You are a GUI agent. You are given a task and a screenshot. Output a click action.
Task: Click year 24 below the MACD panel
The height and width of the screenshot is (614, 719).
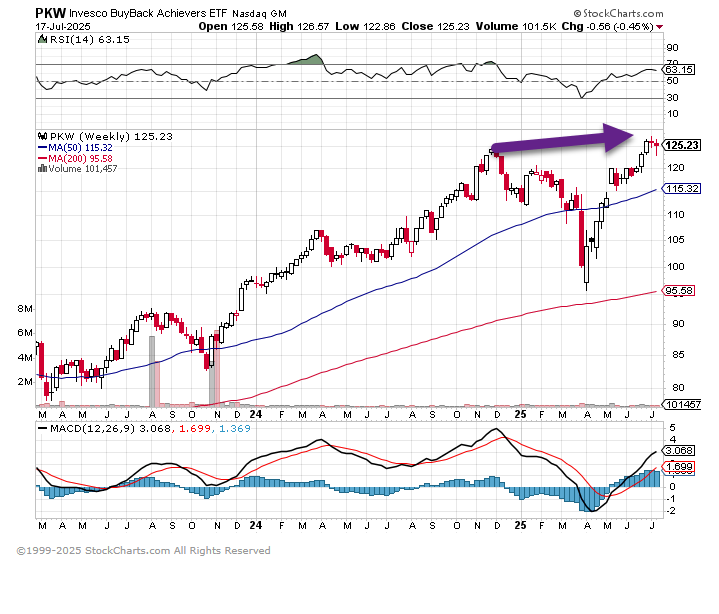[256, 525]
